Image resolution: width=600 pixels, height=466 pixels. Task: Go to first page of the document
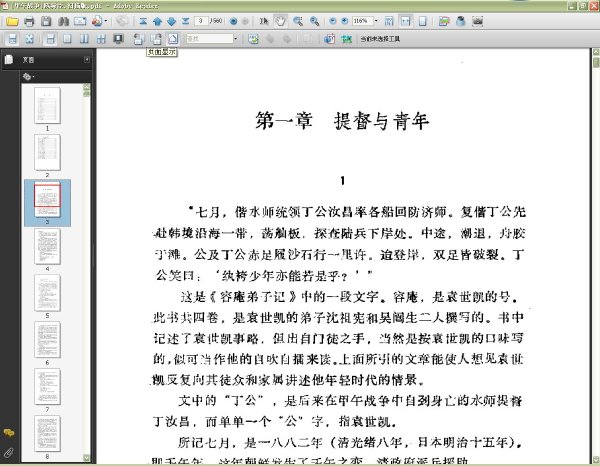point(143,21)
